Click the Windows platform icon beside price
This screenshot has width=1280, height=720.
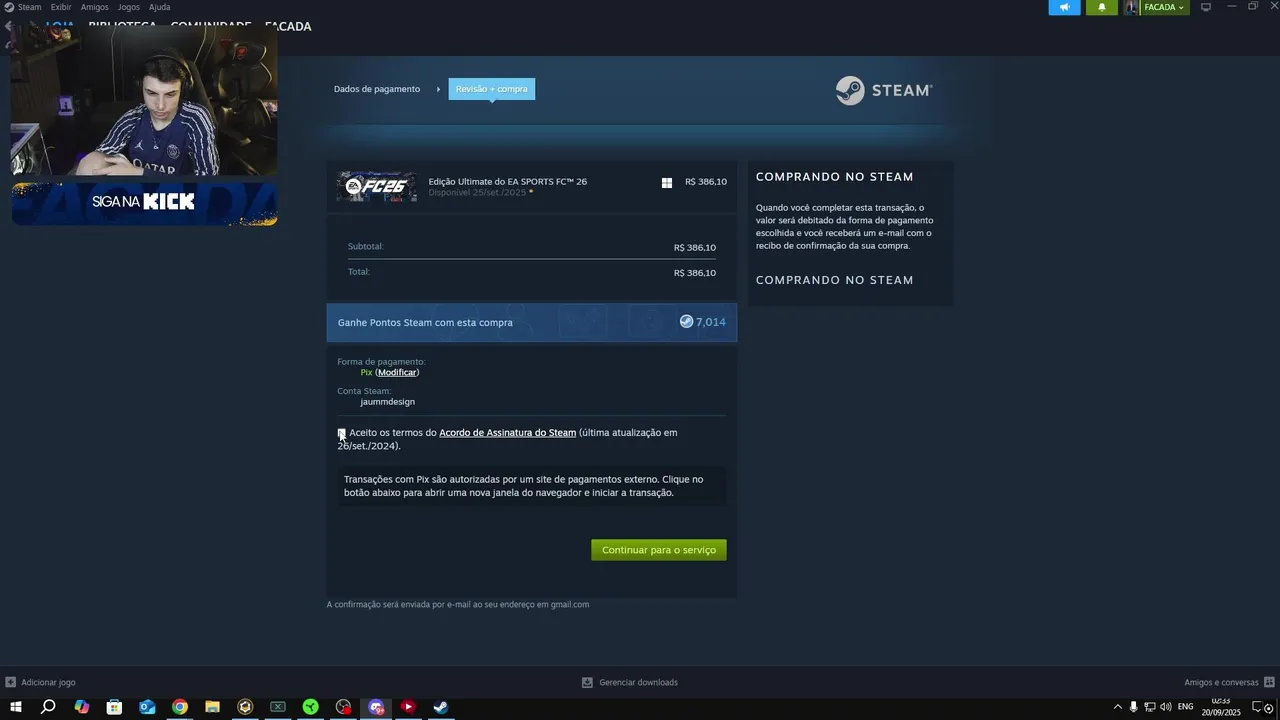tap(667, 182)
